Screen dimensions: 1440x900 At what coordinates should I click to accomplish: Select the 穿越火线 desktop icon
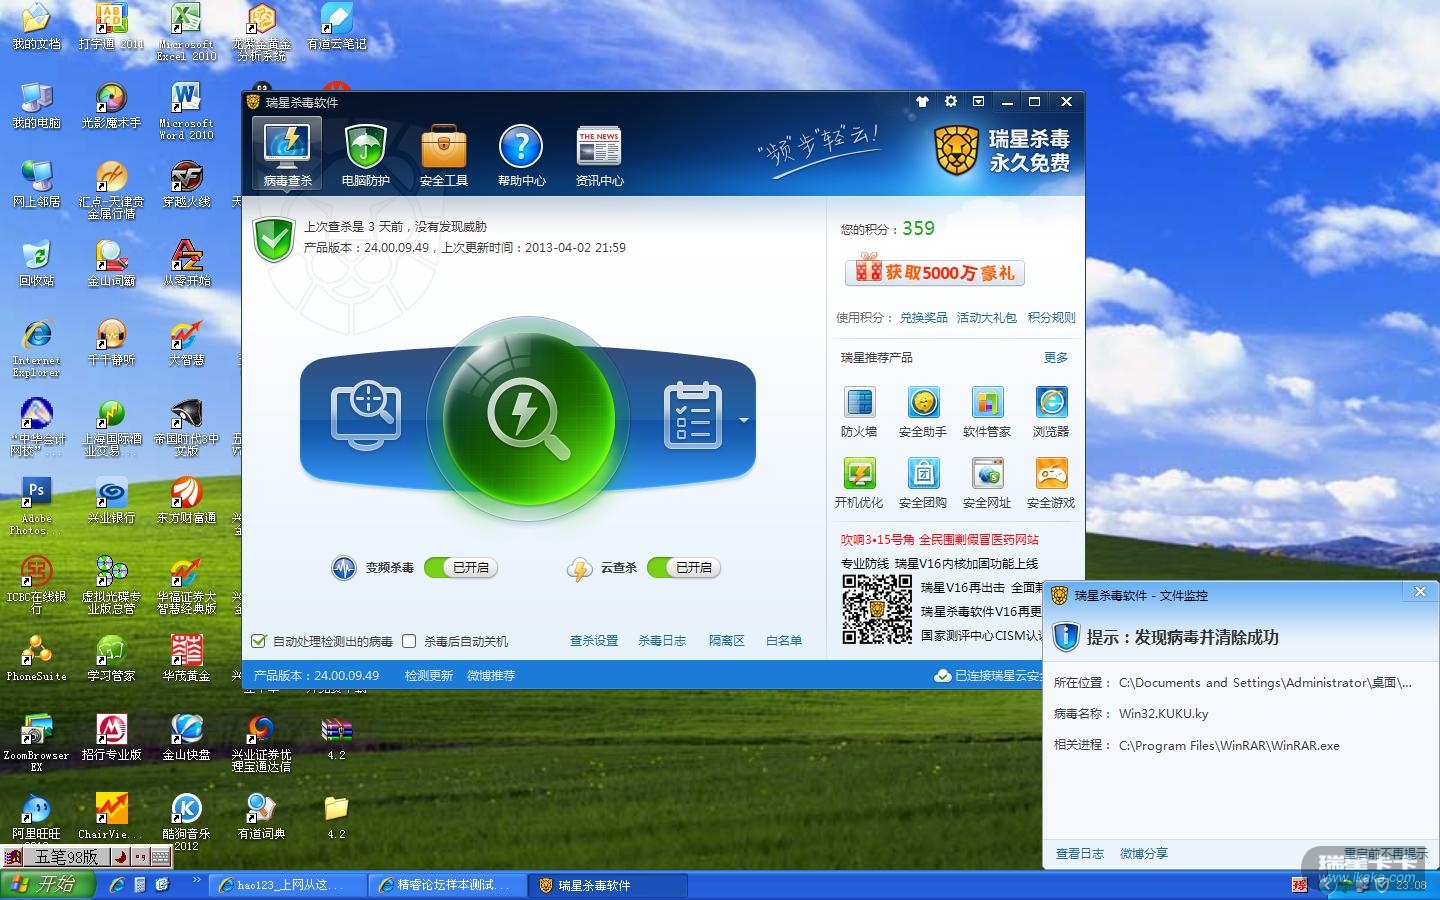click(x=186, y=184)
